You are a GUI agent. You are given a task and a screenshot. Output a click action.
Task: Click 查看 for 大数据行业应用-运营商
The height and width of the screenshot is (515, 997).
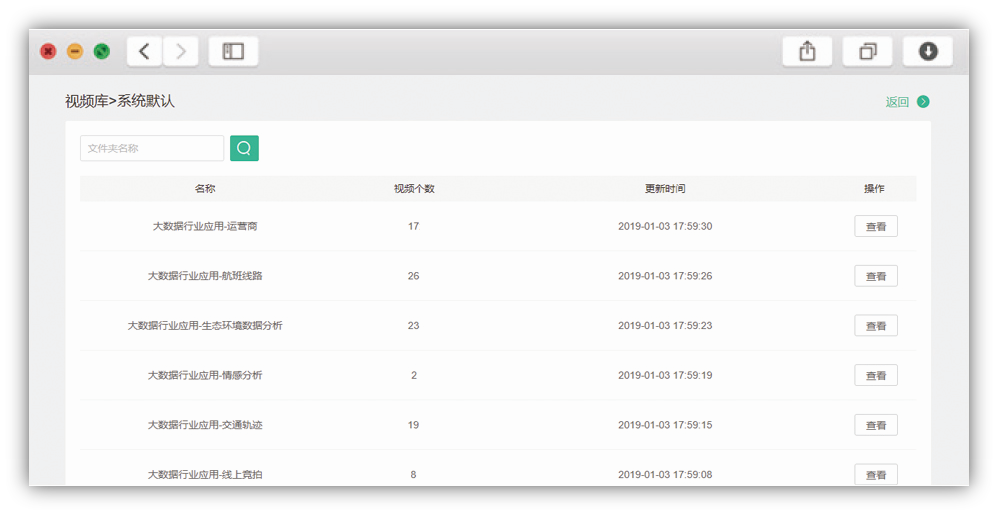pyautogui.click(x=875, y=226)
